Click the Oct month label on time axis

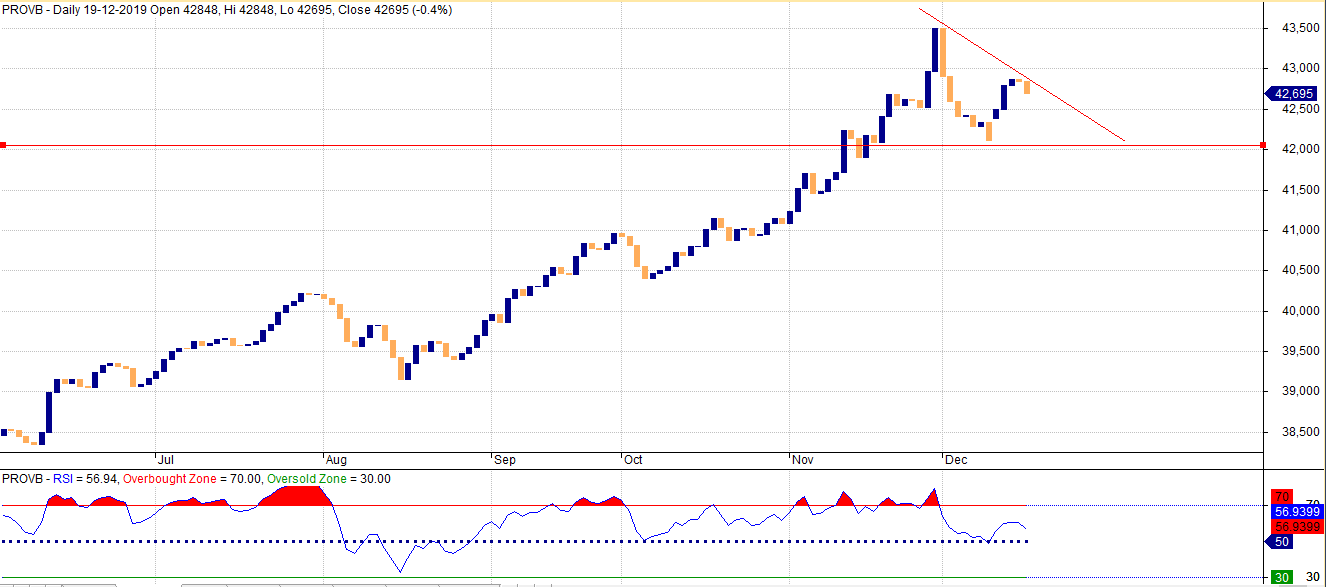[633, 460]
